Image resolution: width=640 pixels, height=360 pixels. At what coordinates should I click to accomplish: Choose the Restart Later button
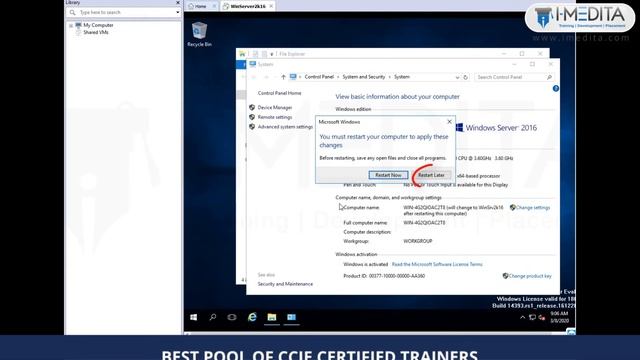pos(431,175)
